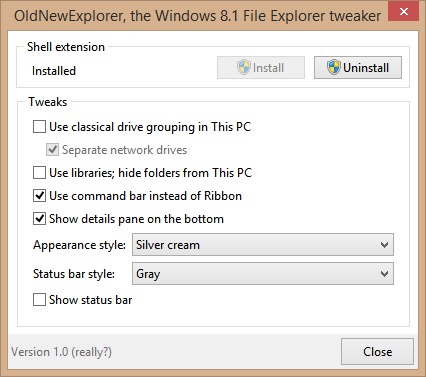Close the window with the red X
426x377 pixels.
click(x=404, y=12)
